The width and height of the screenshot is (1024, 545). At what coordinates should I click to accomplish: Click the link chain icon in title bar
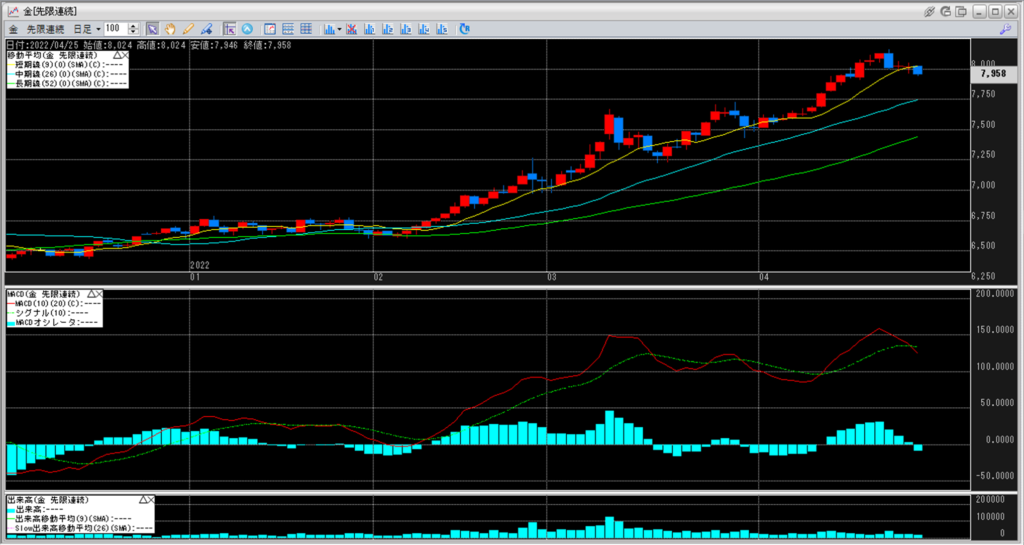tap(930, 10)
